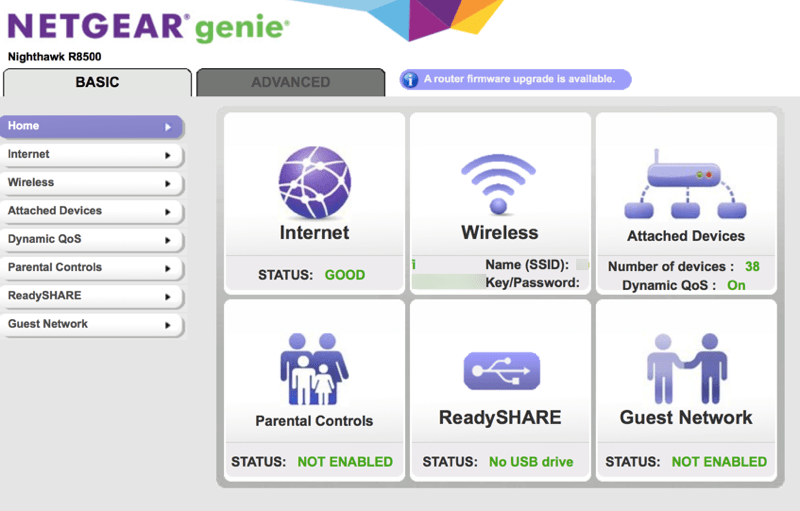
Task: Click the Parental Controls NOT ENABLED status
Action: coord(345,462)
